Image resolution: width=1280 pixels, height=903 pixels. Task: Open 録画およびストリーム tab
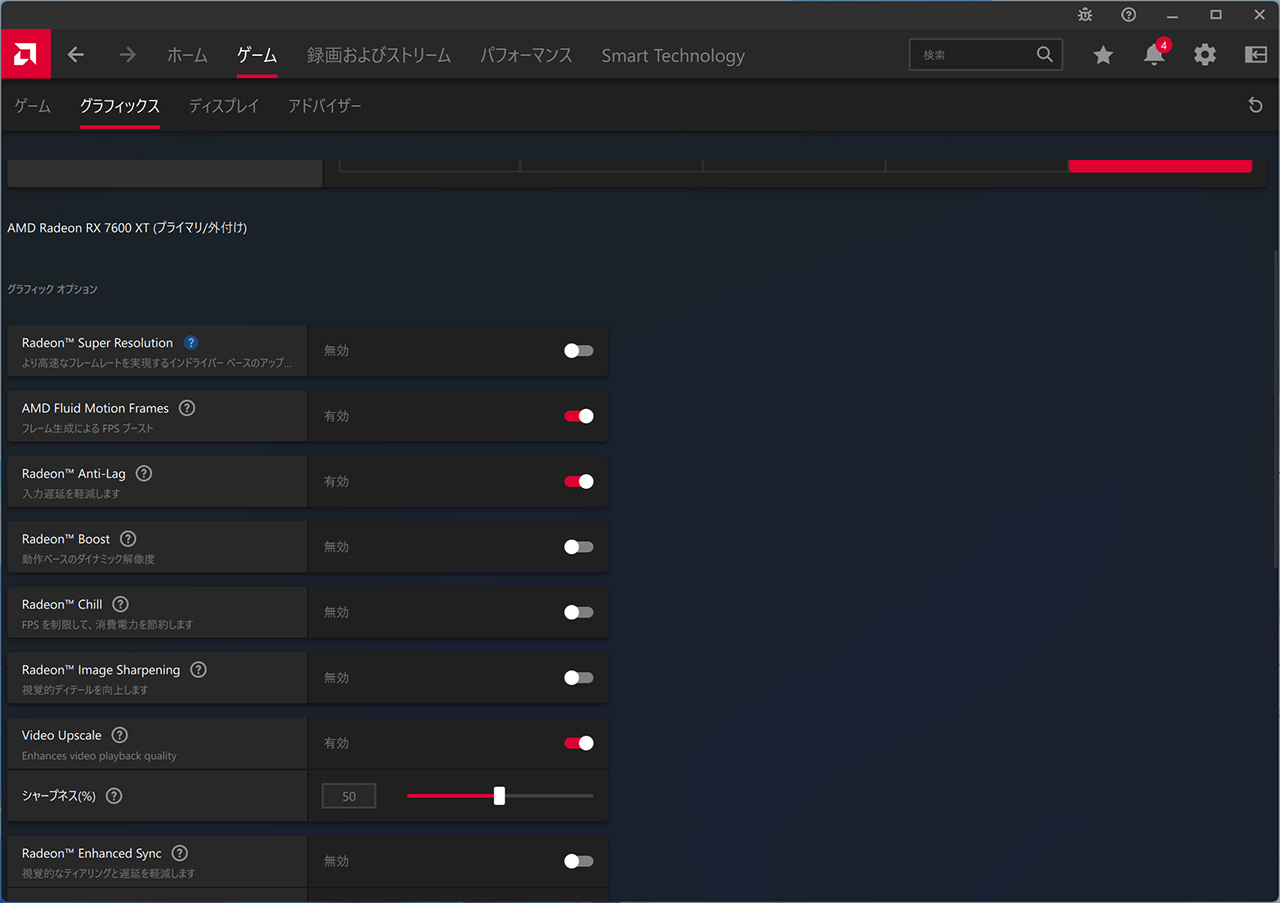379,55
